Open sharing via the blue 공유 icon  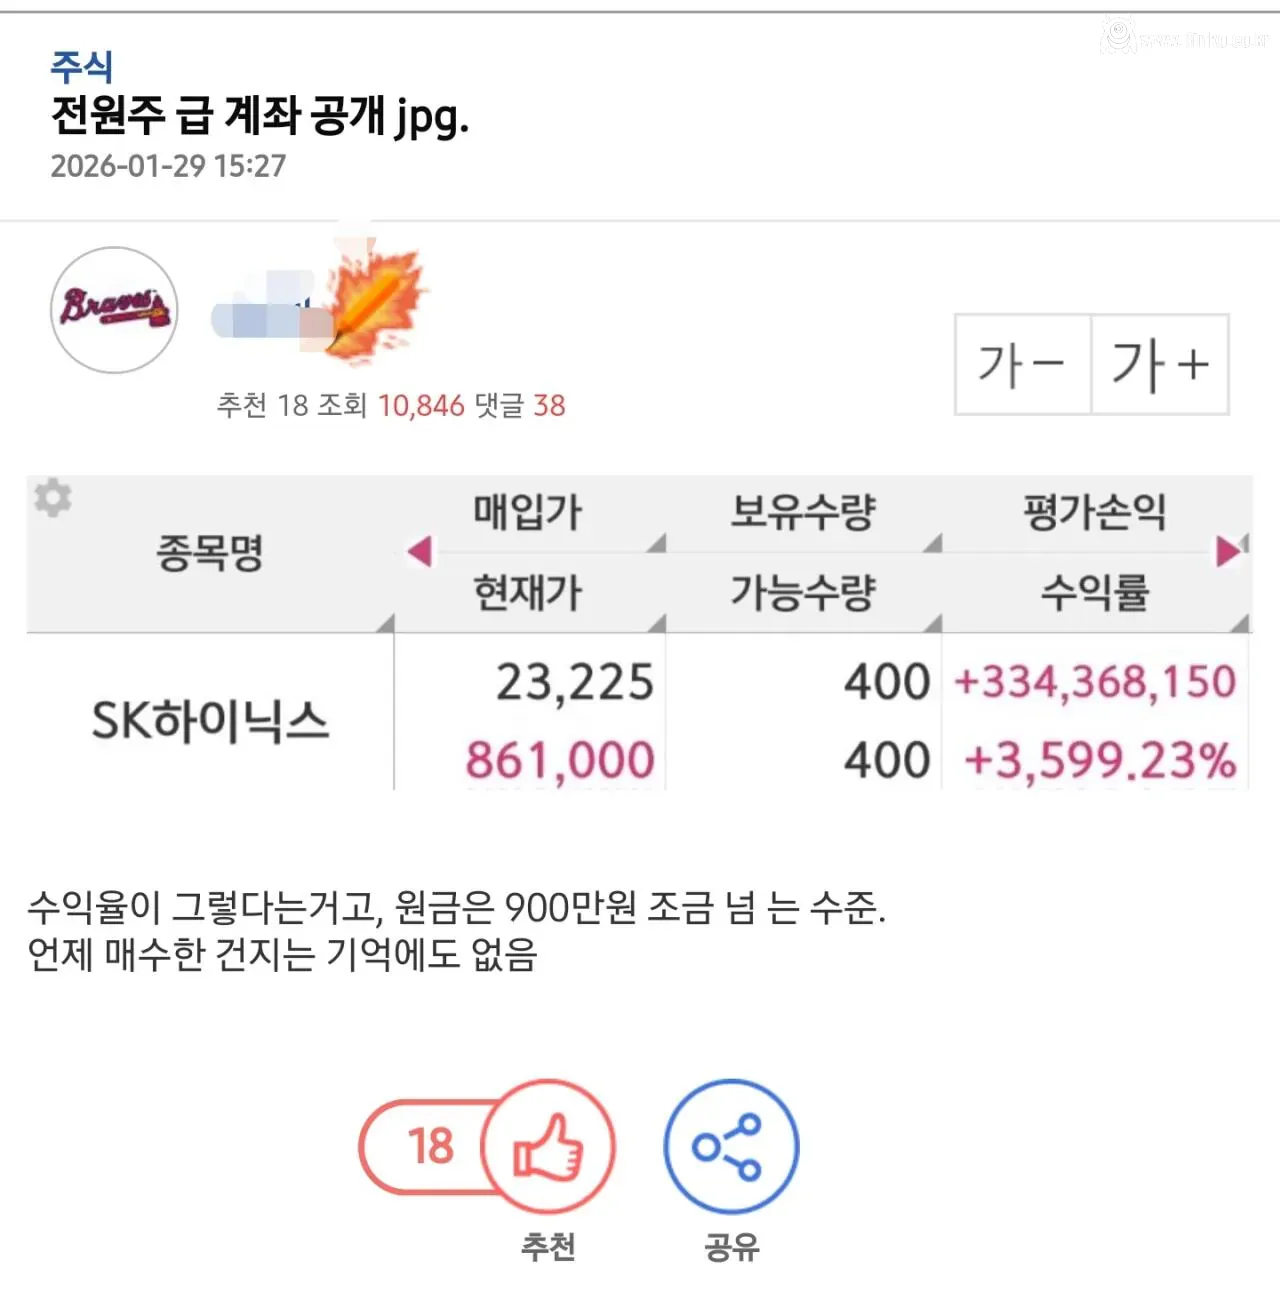(x=731, y=1147)
